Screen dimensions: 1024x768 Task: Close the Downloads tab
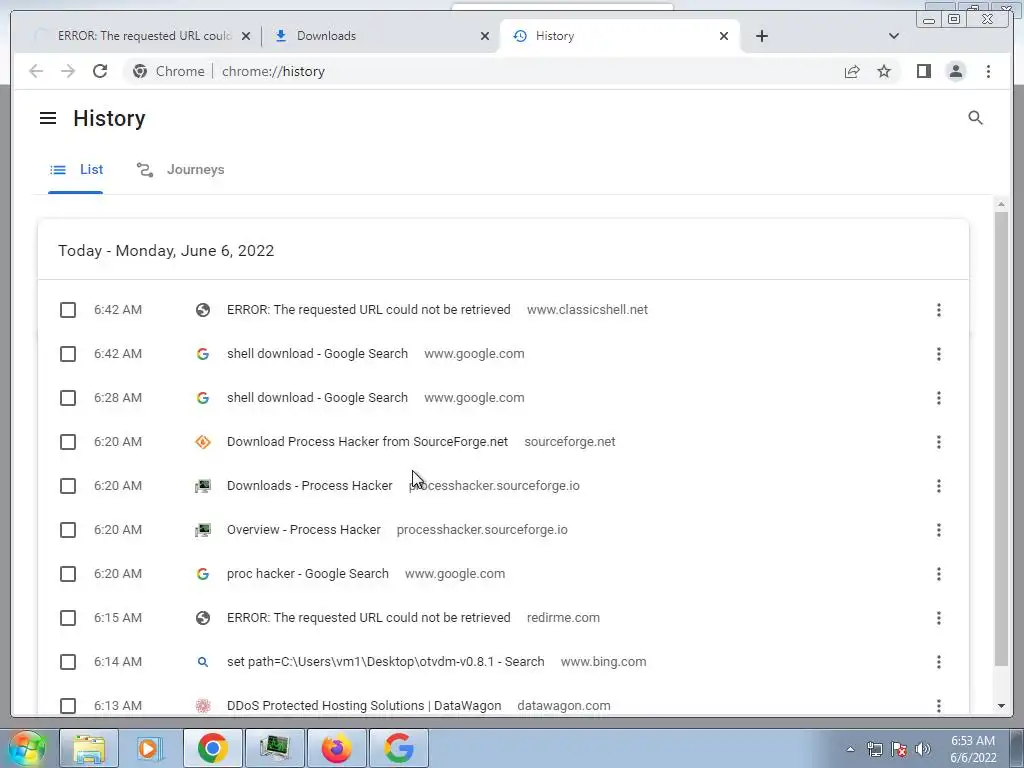485,36
